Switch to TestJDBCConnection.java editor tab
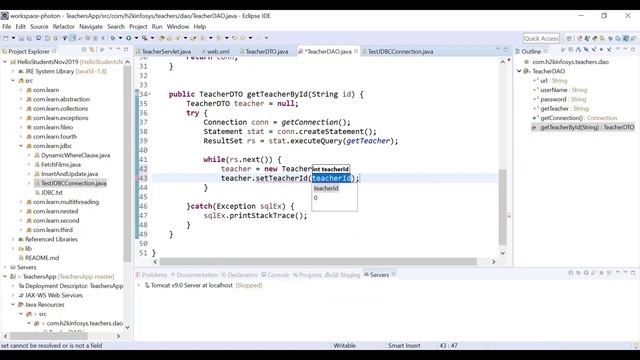Viewport: 640px width, 360px height. coord(397,51)
